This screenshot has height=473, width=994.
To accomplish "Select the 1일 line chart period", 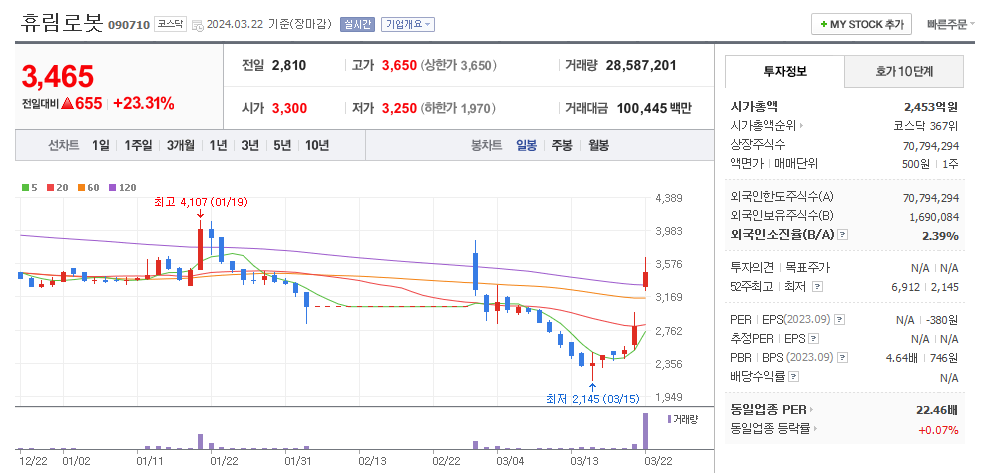I will point(100,145).
